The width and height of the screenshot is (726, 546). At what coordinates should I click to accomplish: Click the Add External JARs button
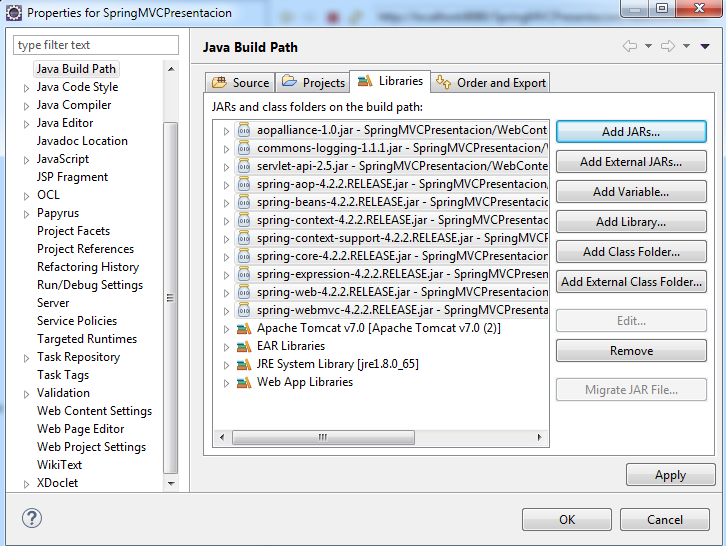(x=631, y=162)
